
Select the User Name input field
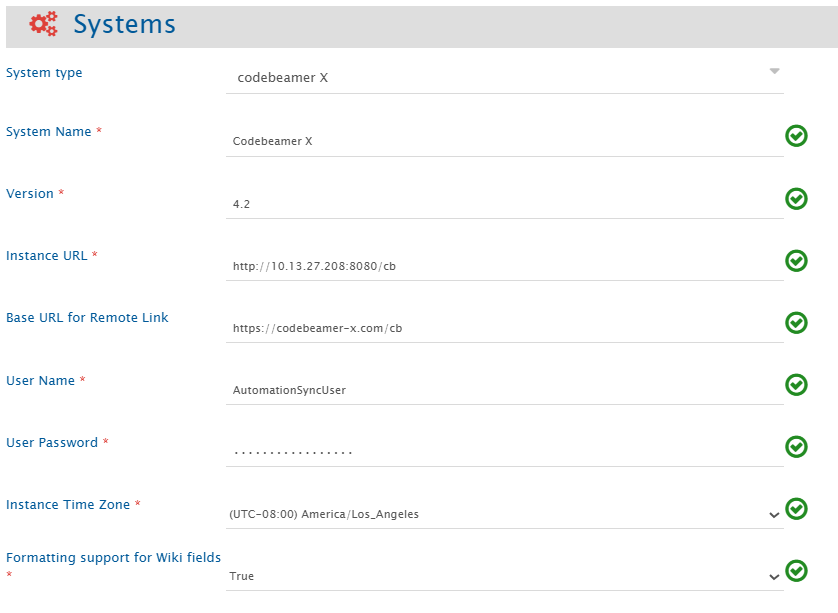504,390
